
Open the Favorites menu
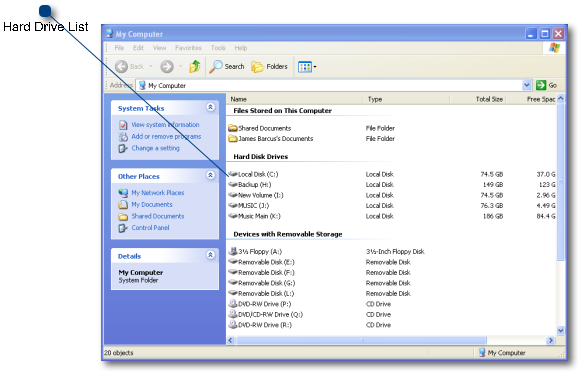188,48
